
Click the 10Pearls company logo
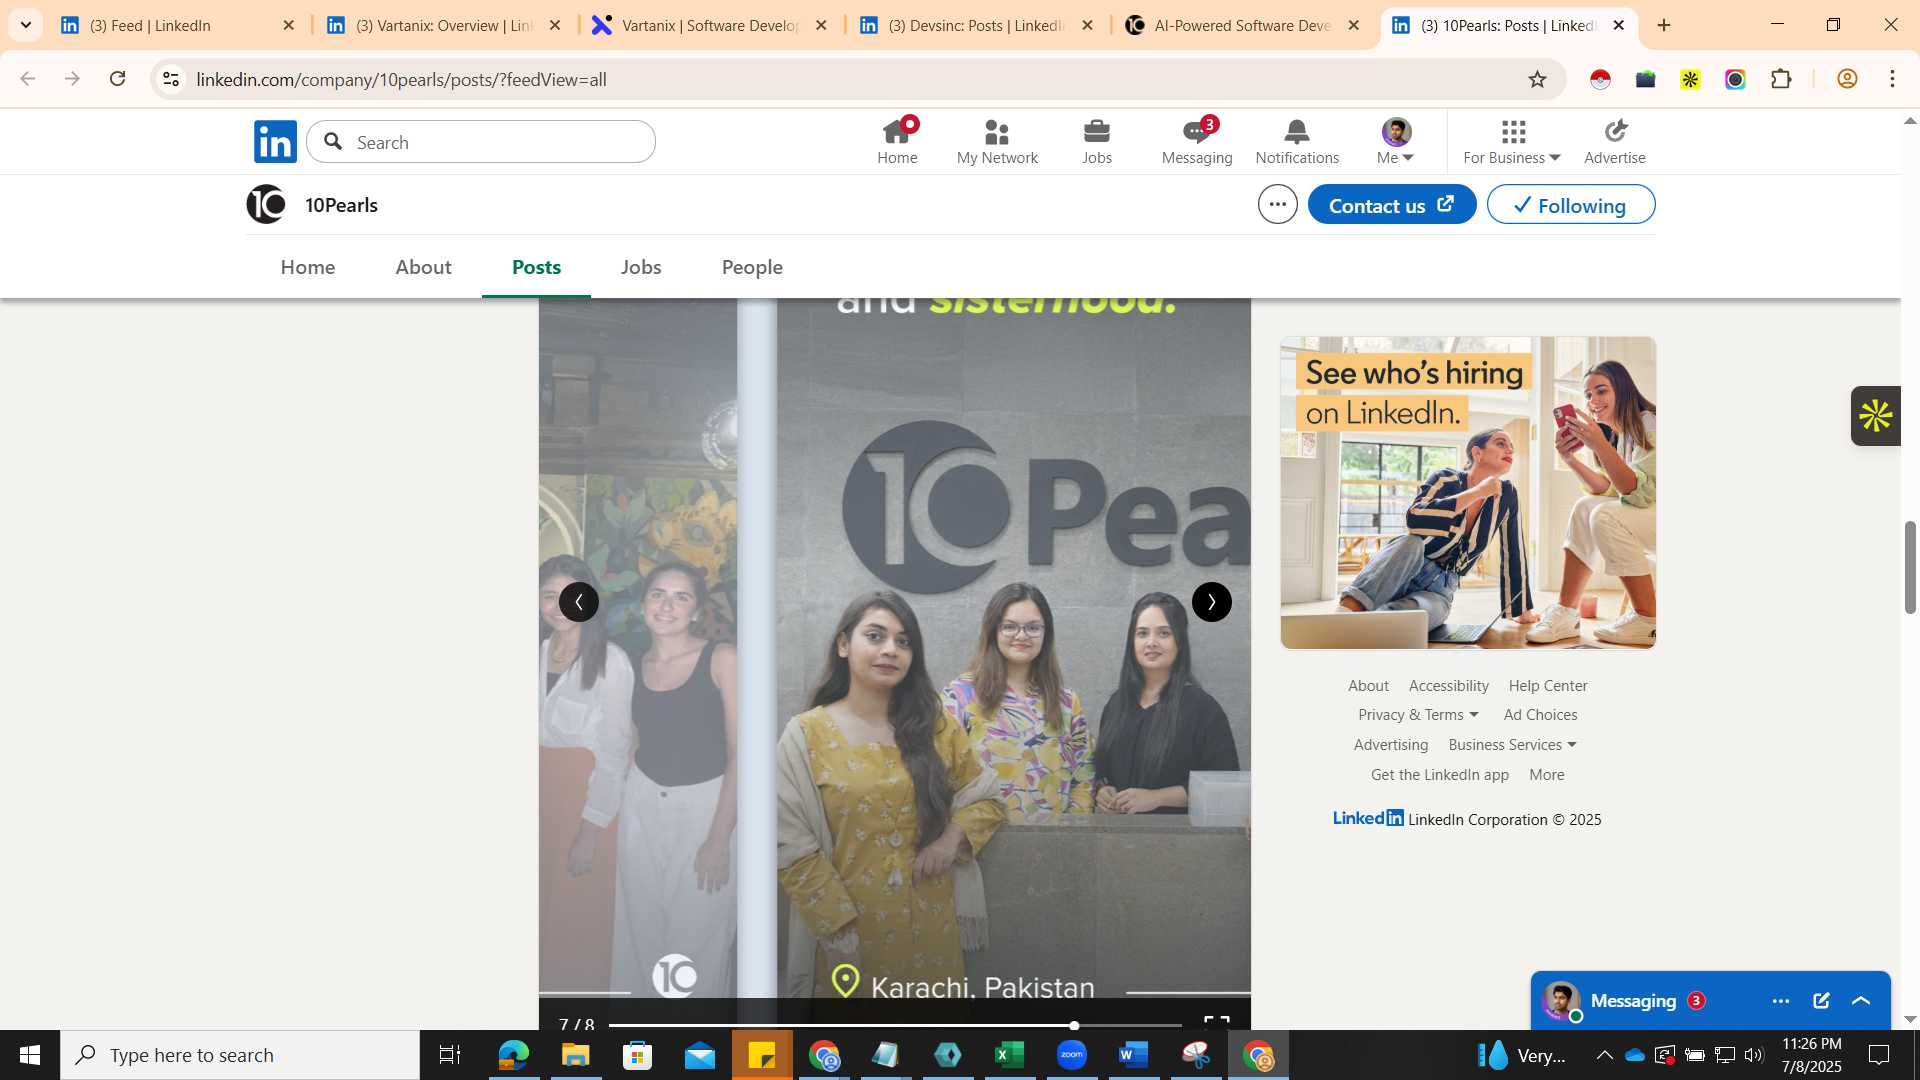(x=266, y=204)
